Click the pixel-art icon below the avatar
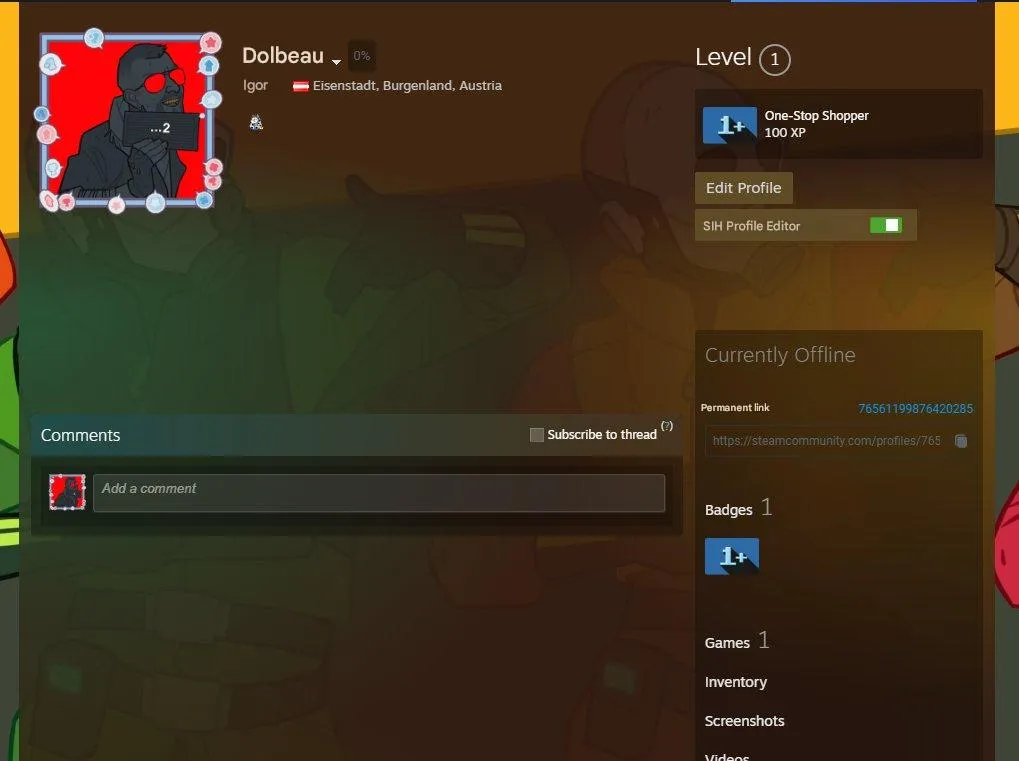This screenshot has width=1019, height=761. click(255, 121)
